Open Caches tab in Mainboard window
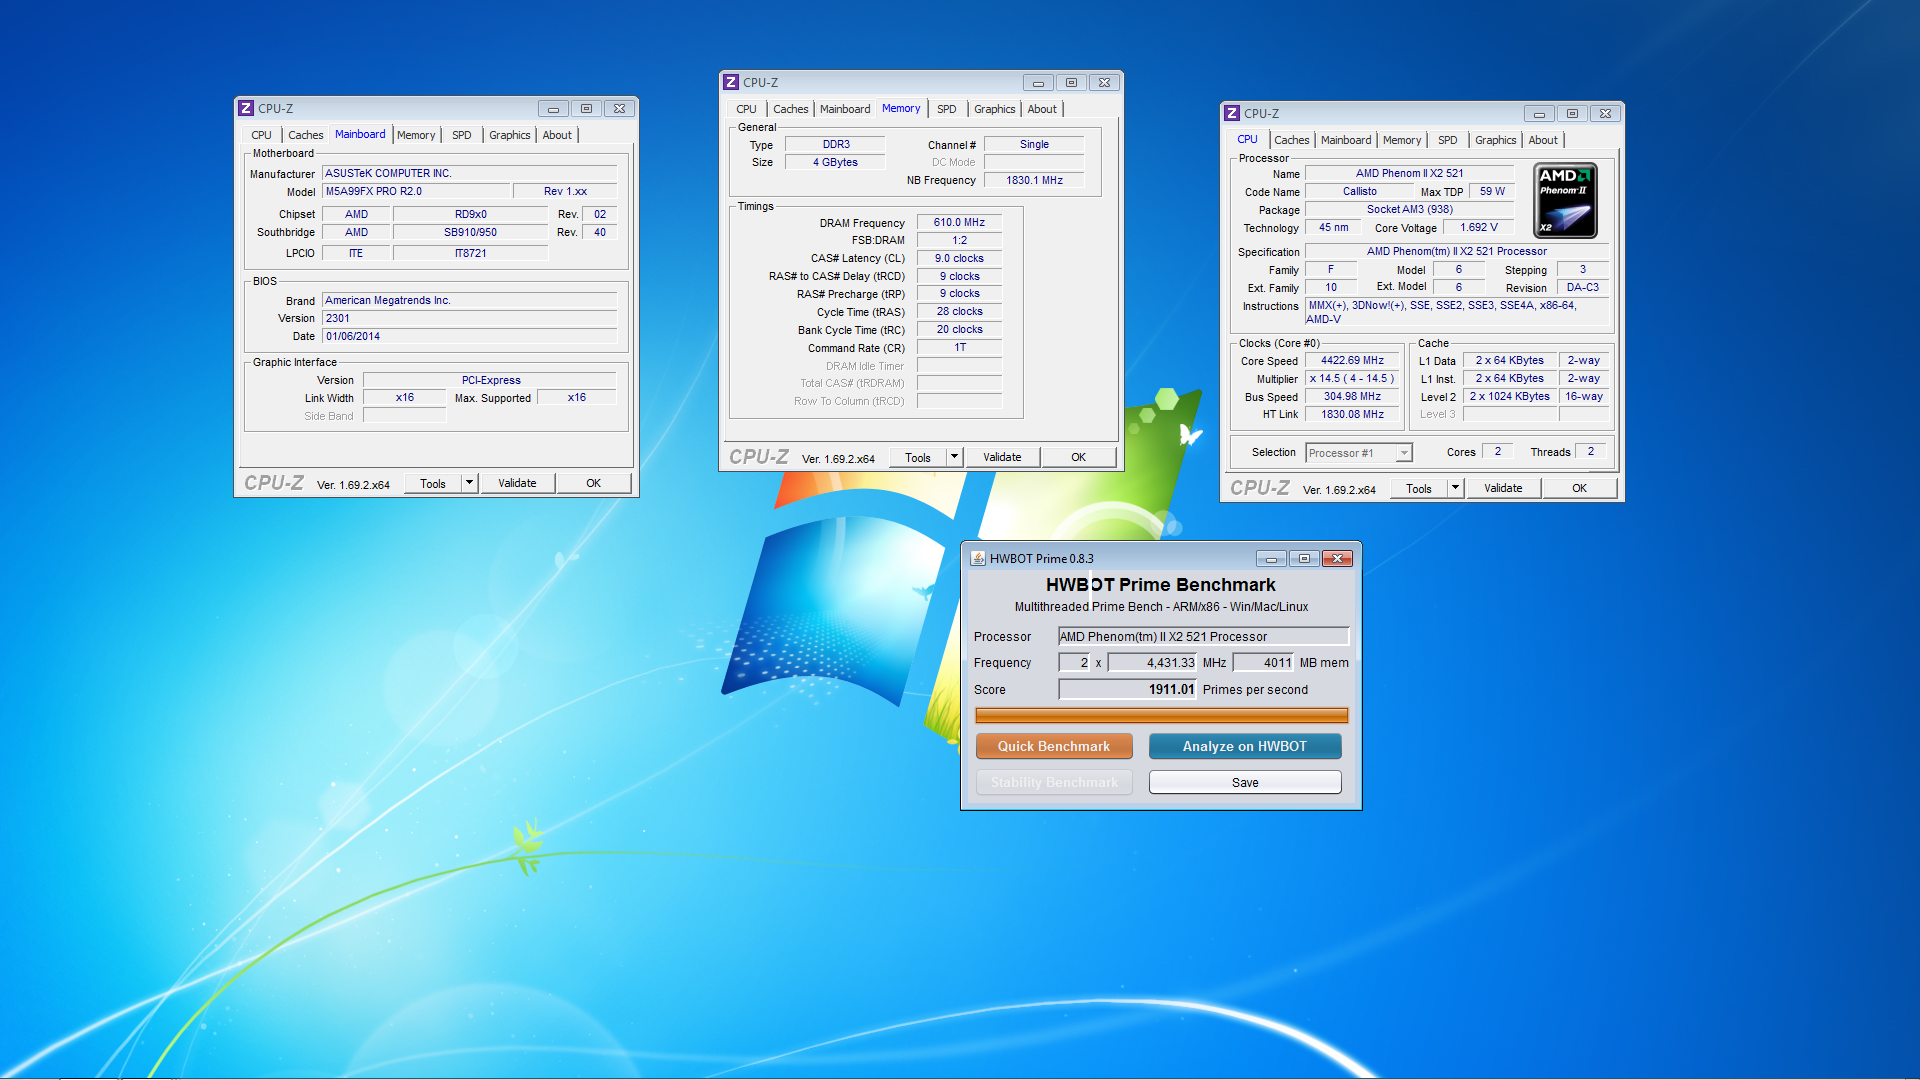The image size is (1920, 1080). (305, 135)
